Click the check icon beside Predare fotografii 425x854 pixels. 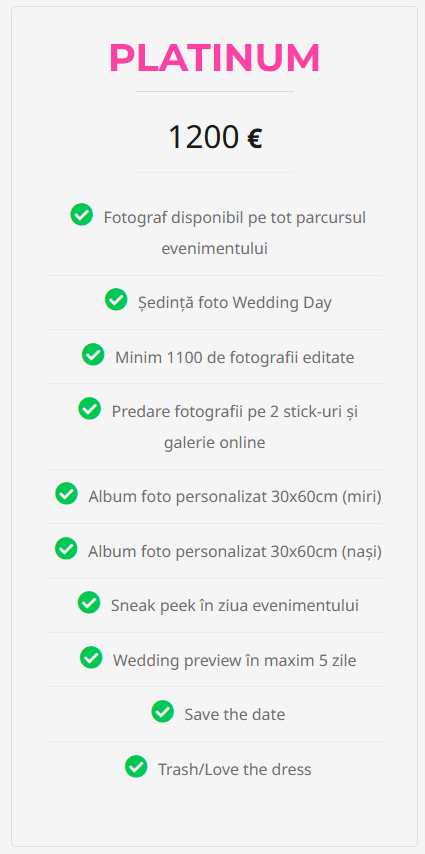(89, 408)
